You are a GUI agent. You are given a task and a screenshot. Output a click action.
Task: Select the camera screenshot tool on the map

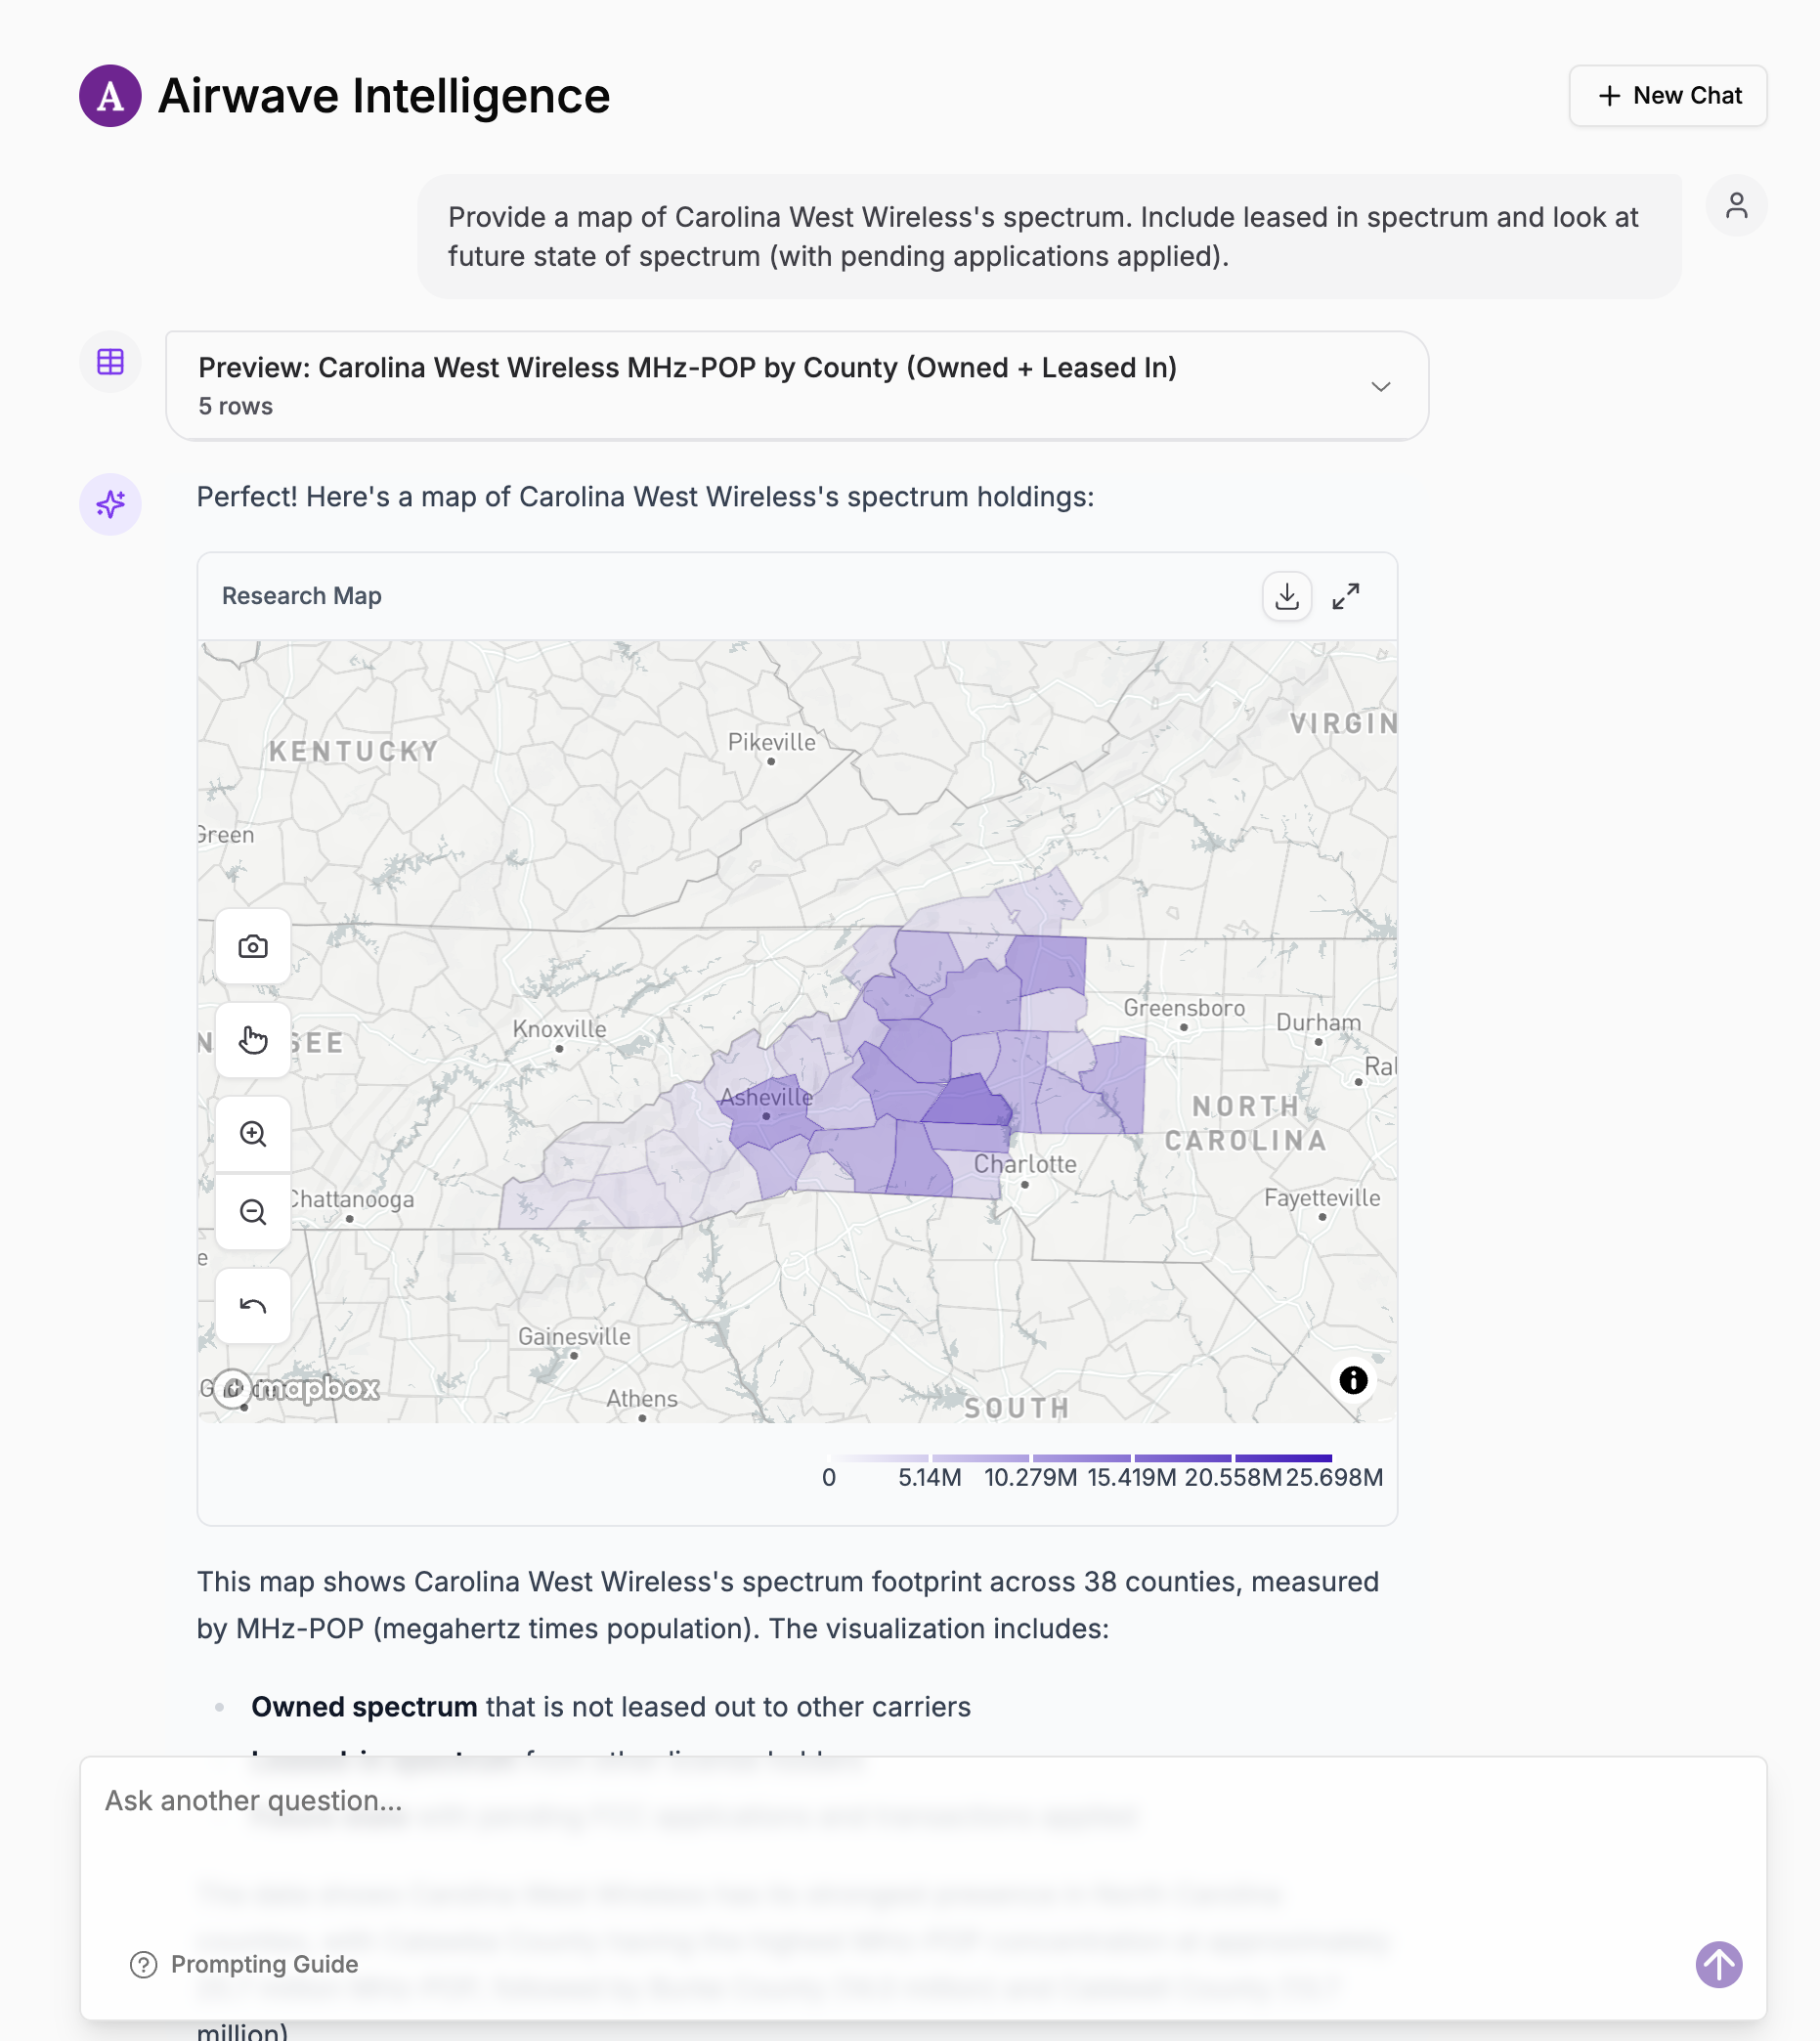pyautogui.click(x=252, y=946)
